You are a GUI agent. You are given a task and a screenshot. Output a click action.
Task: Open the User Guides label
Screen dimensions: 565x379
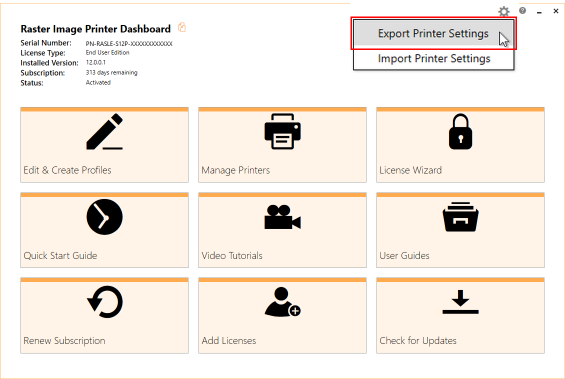point(404,255)
